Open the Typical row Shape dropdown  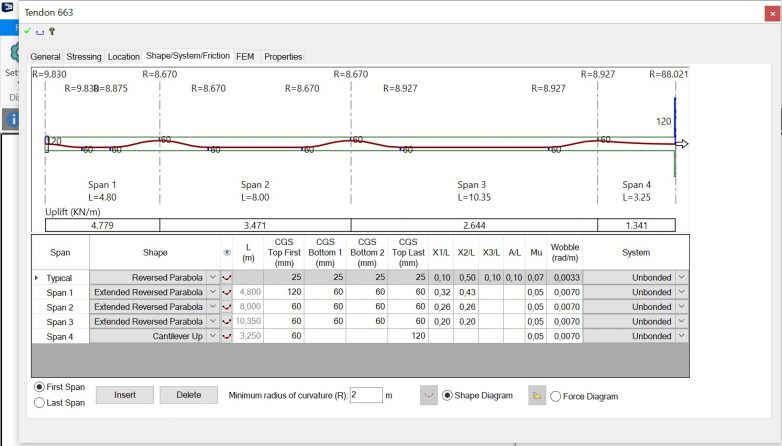(212, 277)
